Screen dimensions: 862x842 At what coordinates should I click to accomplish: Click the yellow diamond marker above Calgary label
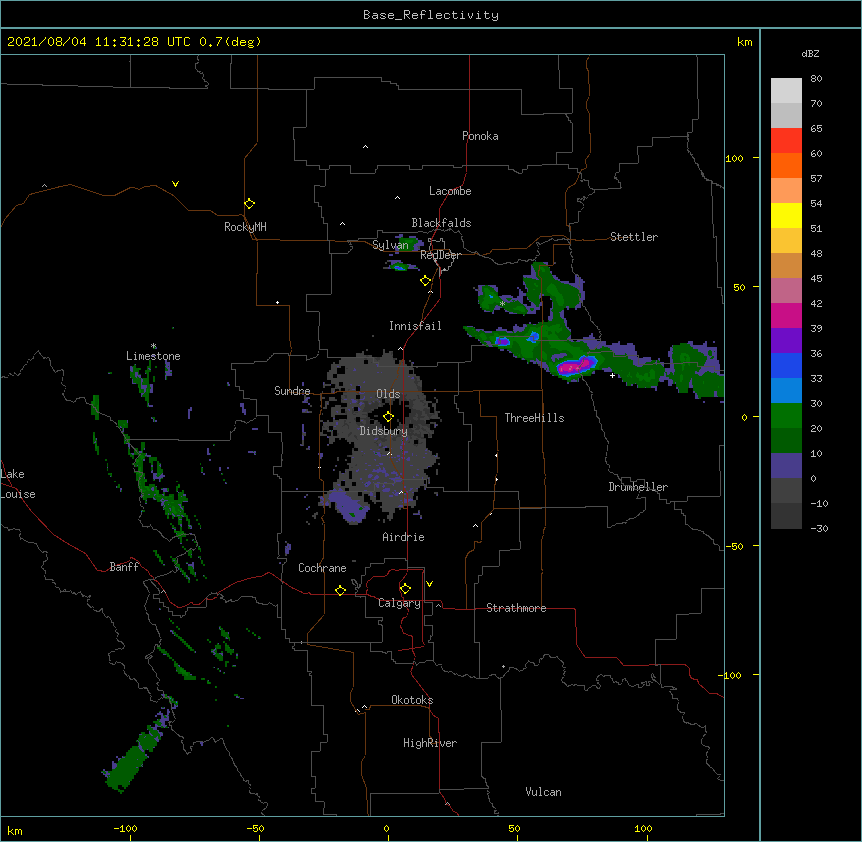tap(405, 589)
